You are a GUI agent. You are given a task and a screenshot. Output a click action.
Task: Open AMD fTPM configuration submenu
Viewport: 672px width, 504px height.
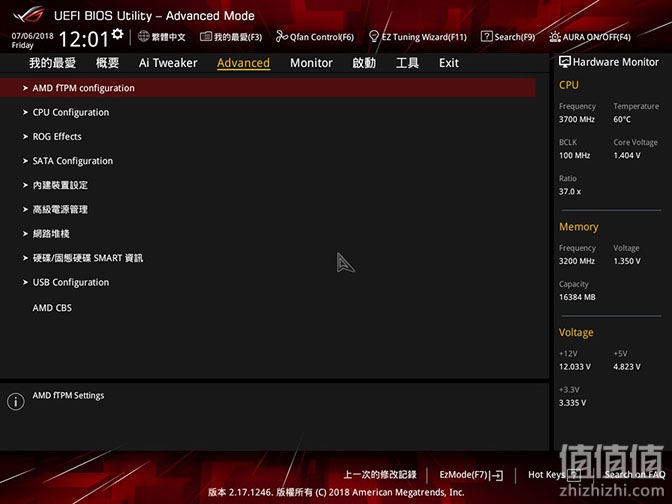click(x=268, y=88)
